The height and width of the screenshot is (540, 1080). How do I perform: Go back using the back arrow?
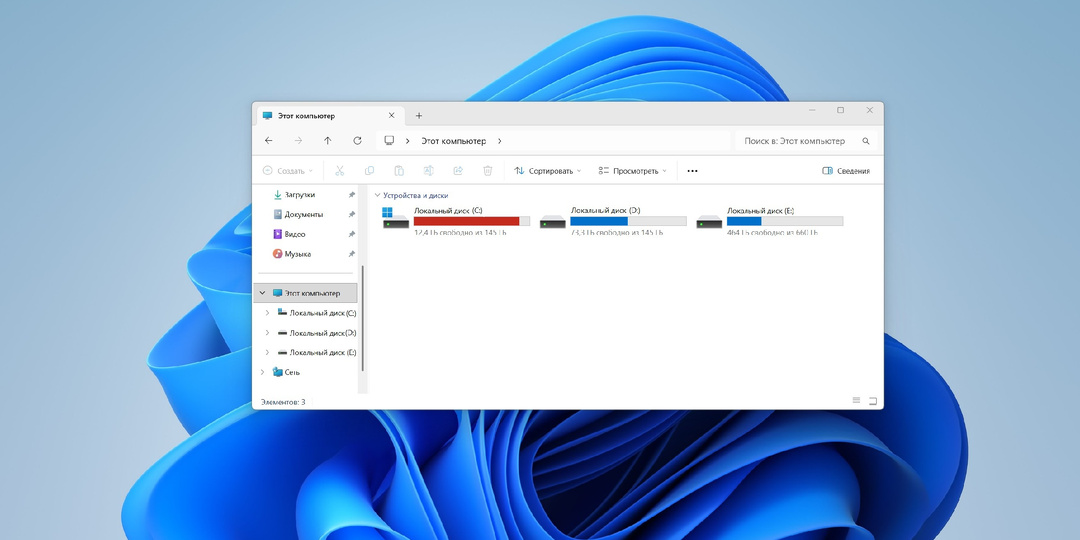pos(269,141)
